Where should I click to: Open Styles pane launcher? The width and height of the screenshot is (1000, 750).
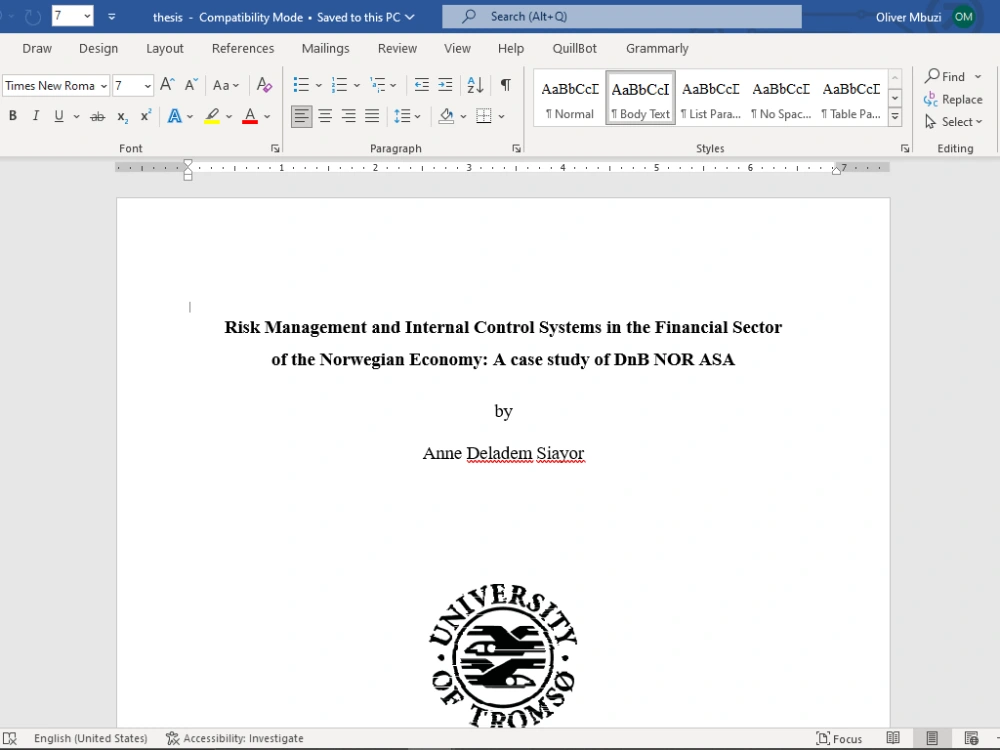pyautogui.click(x=905, y=149)
